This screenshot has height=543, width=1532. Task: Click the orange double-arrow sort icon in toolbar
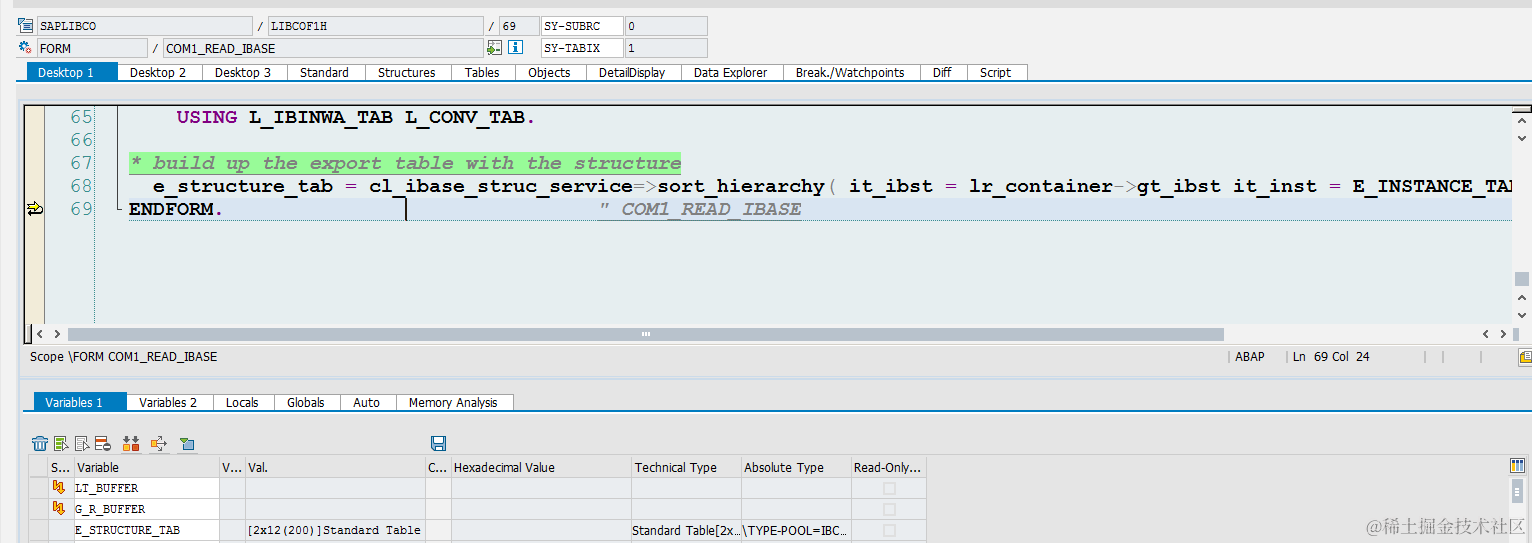click(131, 443)
